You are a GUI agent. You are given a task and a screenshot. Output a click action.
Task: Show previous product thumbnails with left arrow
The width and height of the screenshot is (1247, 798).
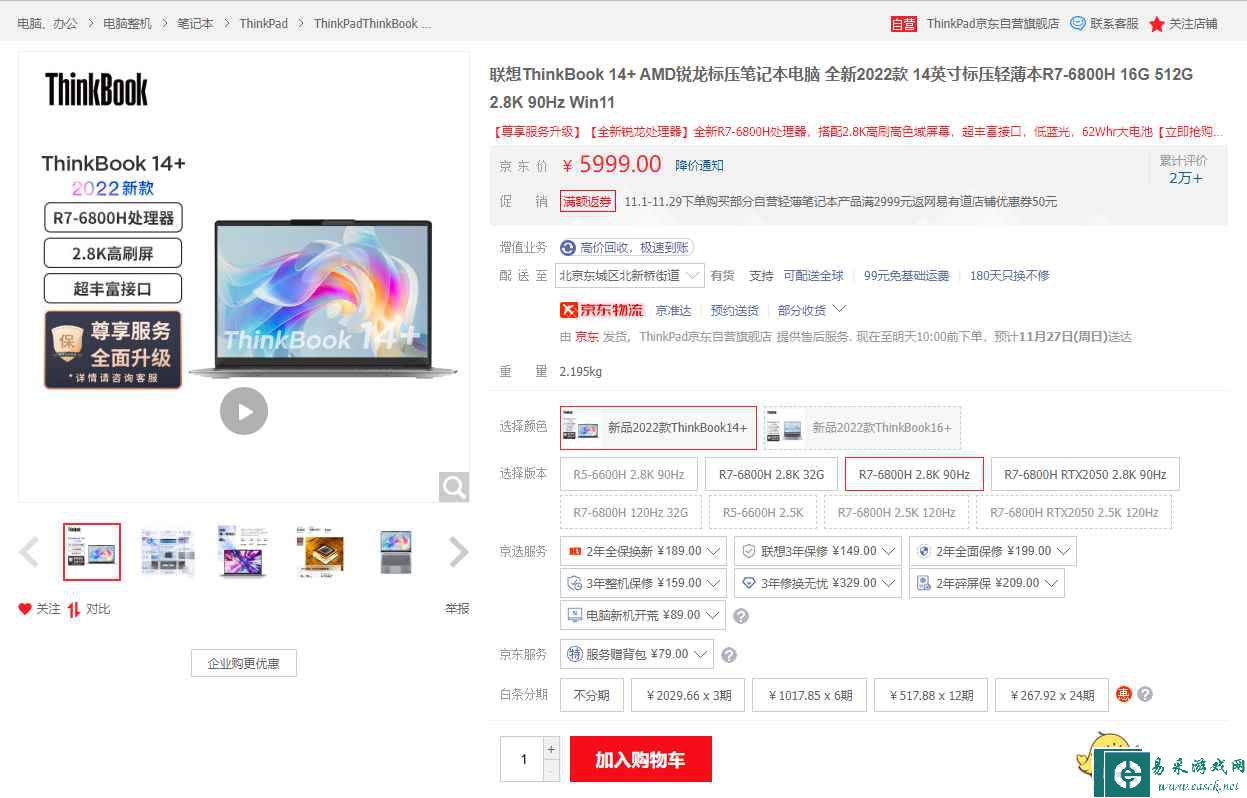(29, 551)
